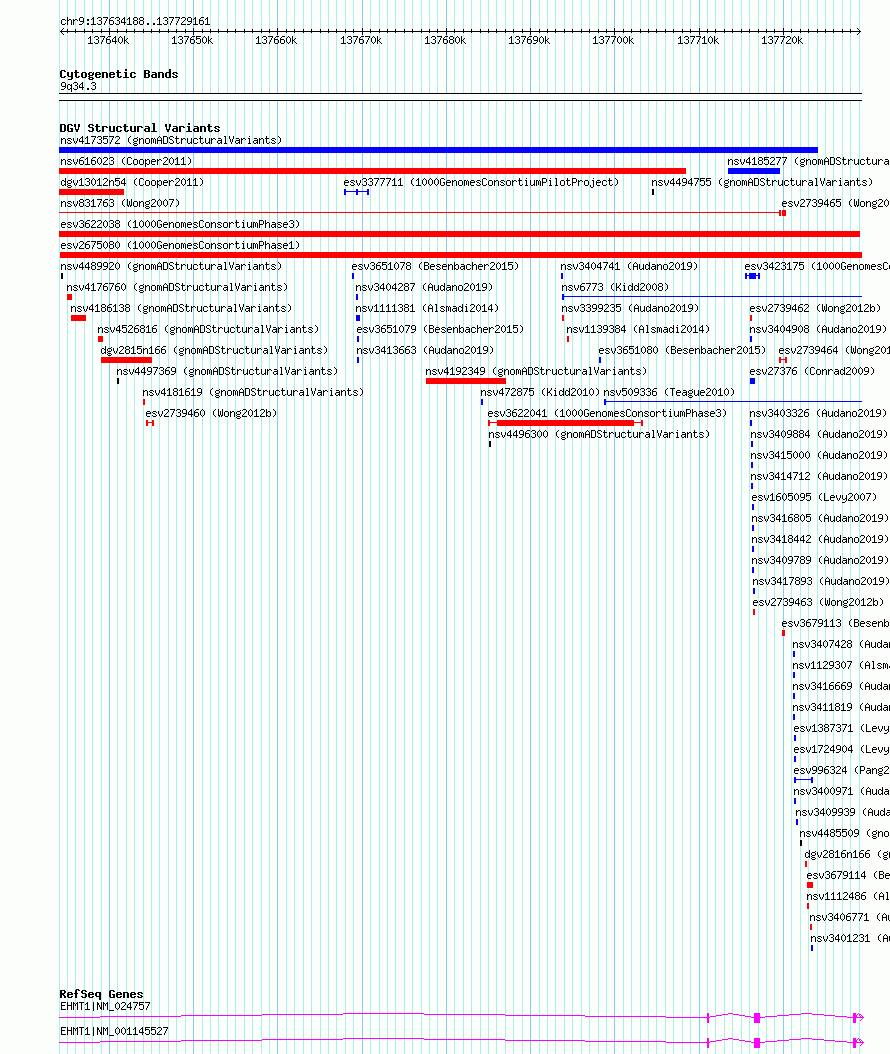Open the esv3622038 Phase3 label
The height and width of the screenshot is (1054, 890).
[x=180, y=224]
